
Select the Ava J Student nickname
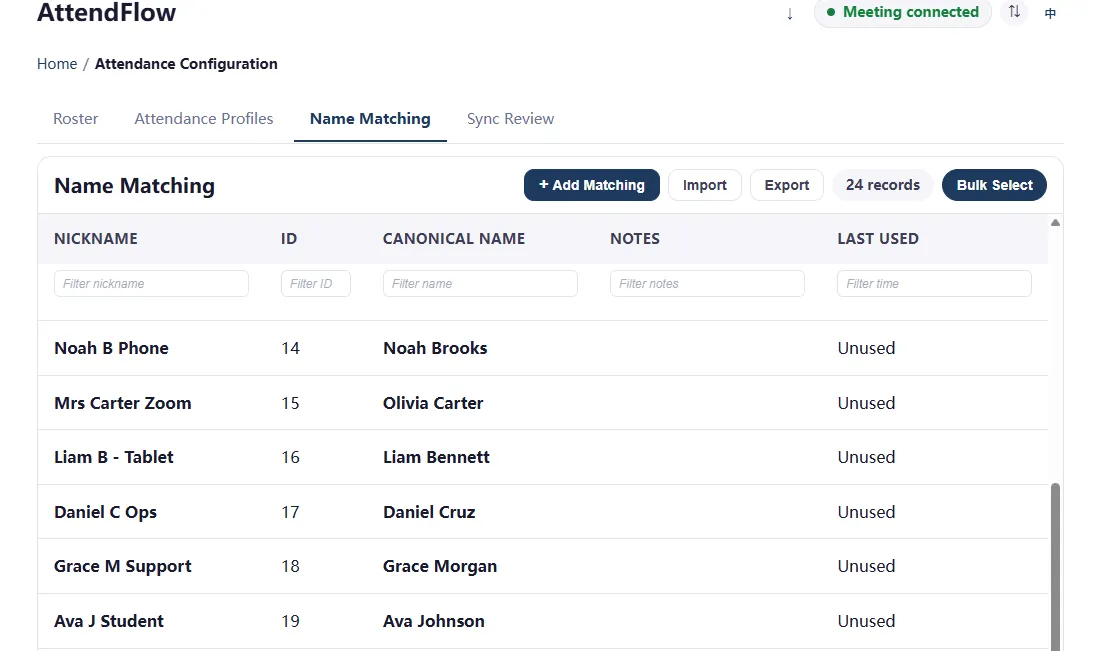(x=108, y=621)
